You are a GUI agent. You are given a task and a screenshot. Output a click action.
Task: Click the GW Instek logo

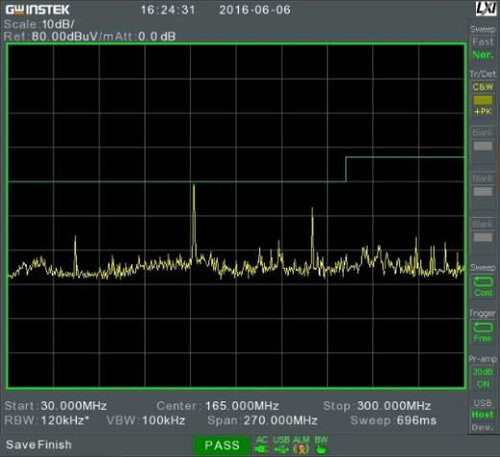37,10
